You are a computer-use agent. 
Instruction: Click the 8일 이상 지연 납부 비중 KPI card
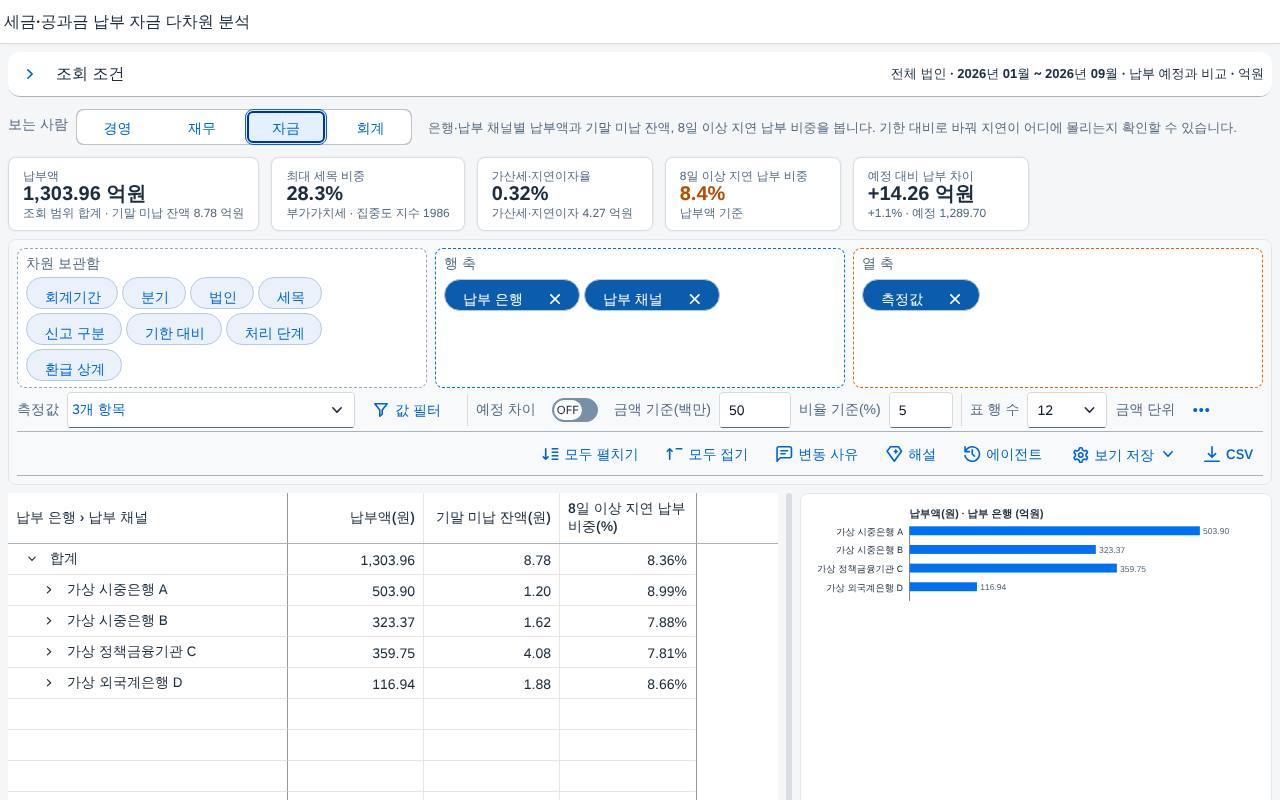coord(753,194)
